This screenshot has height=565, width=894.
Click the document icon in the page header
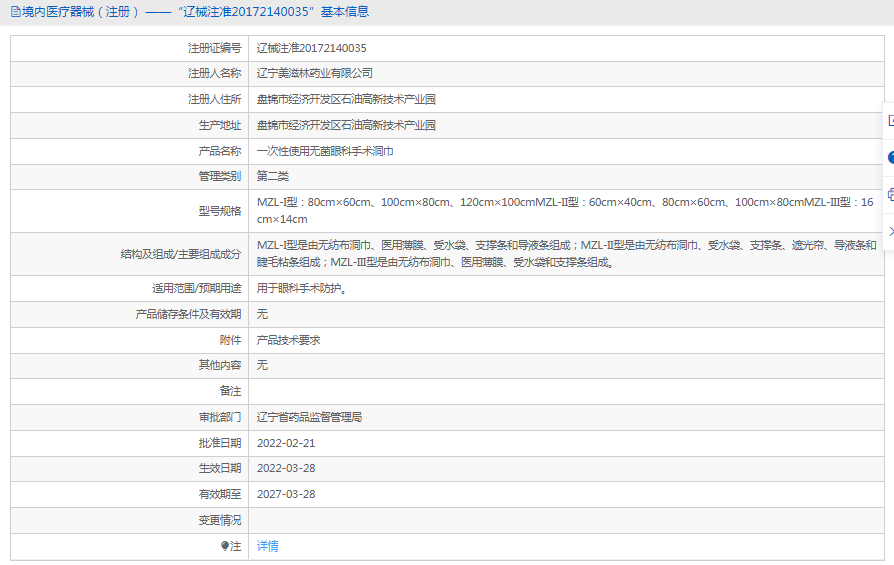point(15,12)
